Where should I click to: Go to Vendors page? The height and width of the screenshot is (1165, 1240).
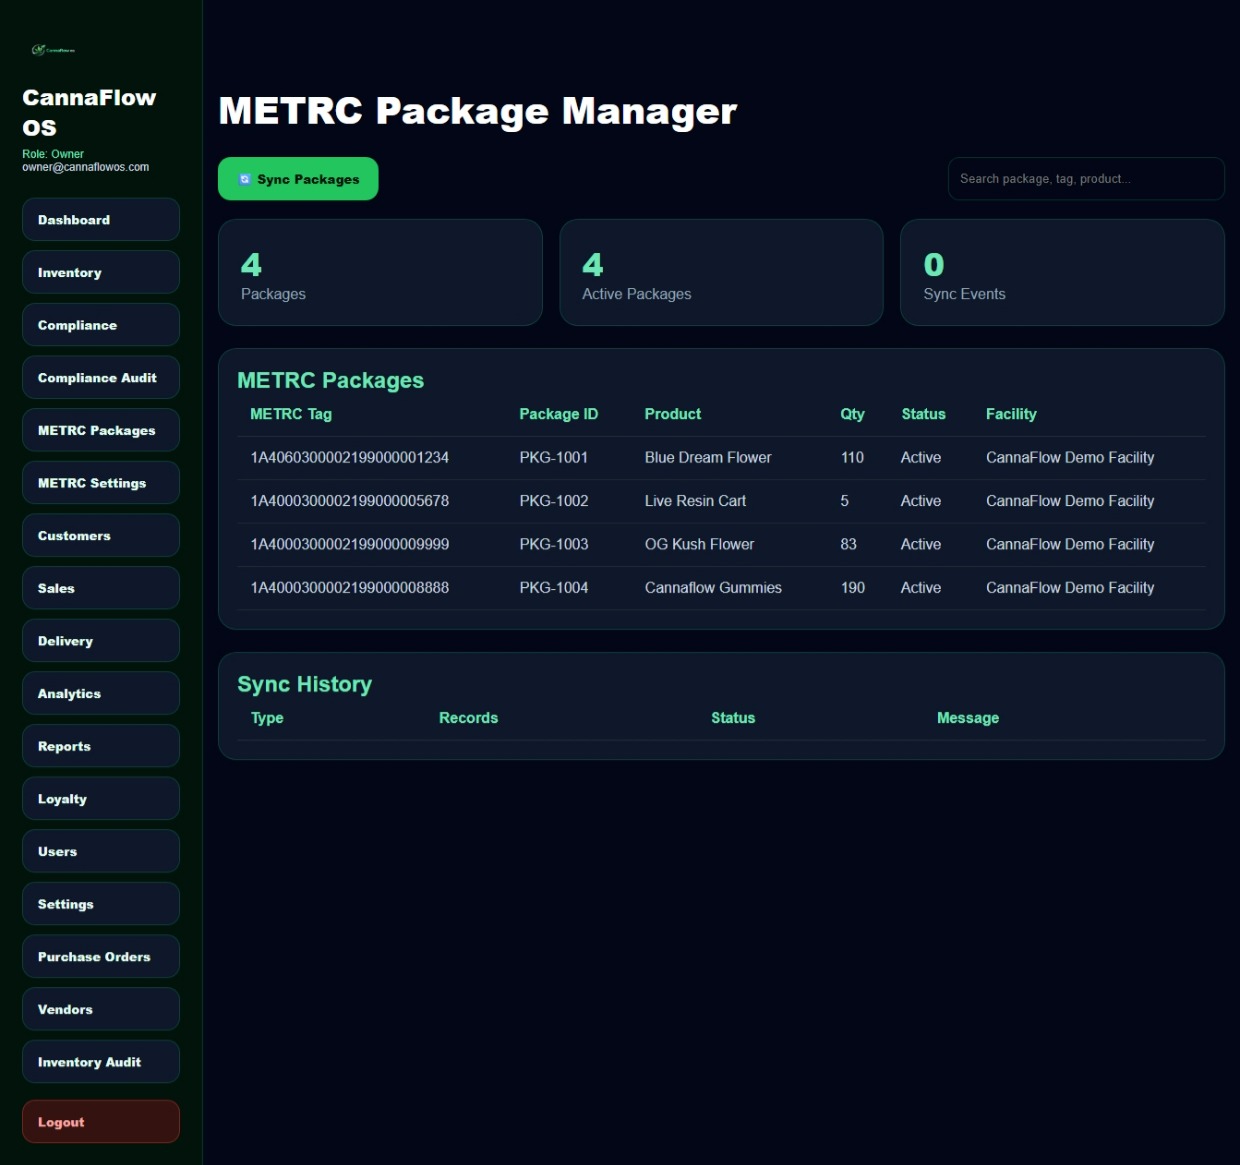(x=101, y=1010)
